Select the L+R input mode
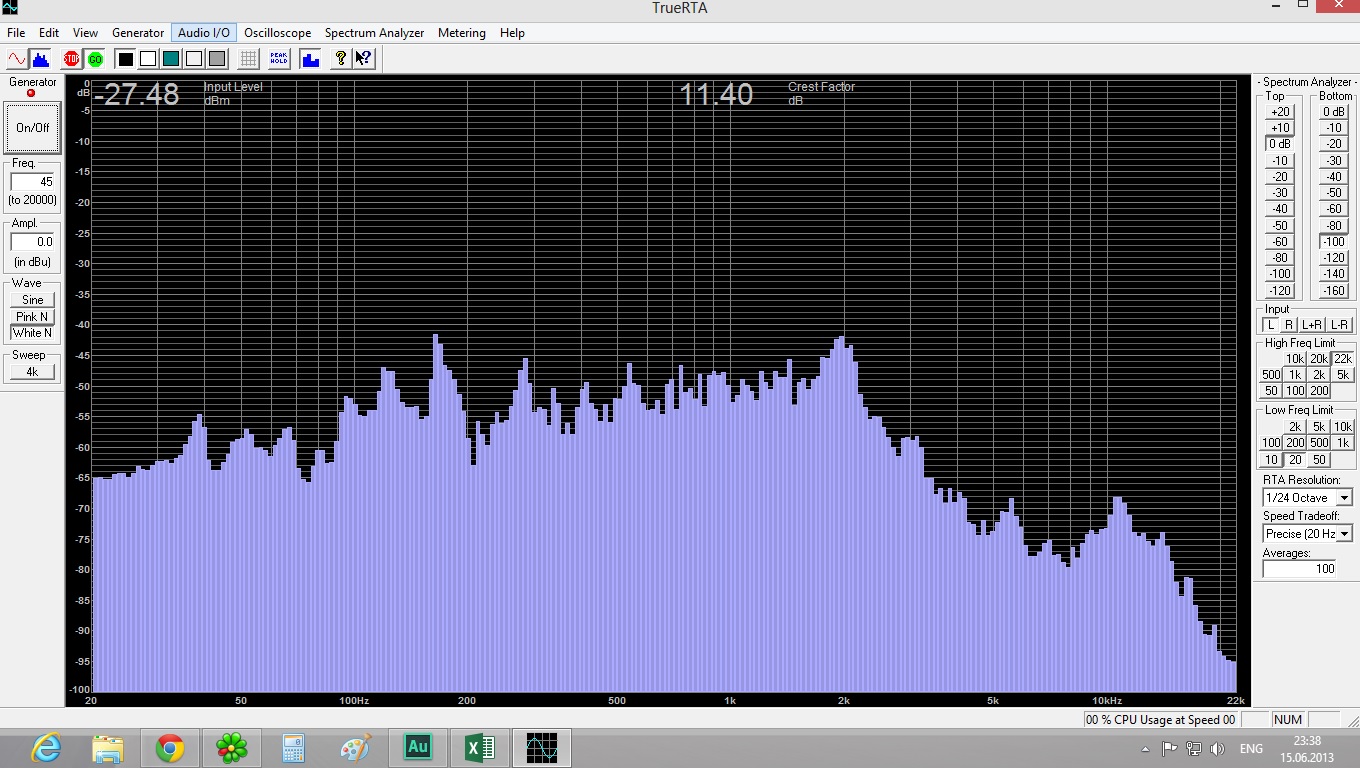Viewport: 1360px width, 768px height. pos(1312,324)
